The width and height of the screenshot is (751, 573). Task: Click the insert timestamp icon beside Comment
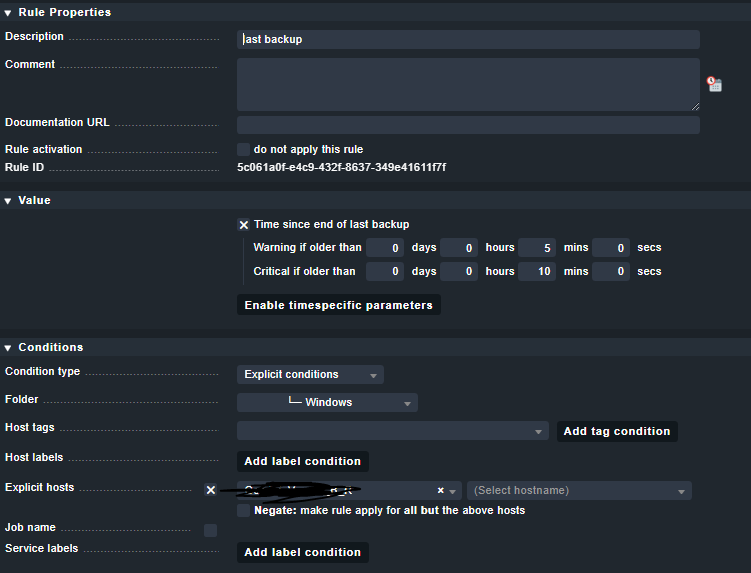click(714, 85)
